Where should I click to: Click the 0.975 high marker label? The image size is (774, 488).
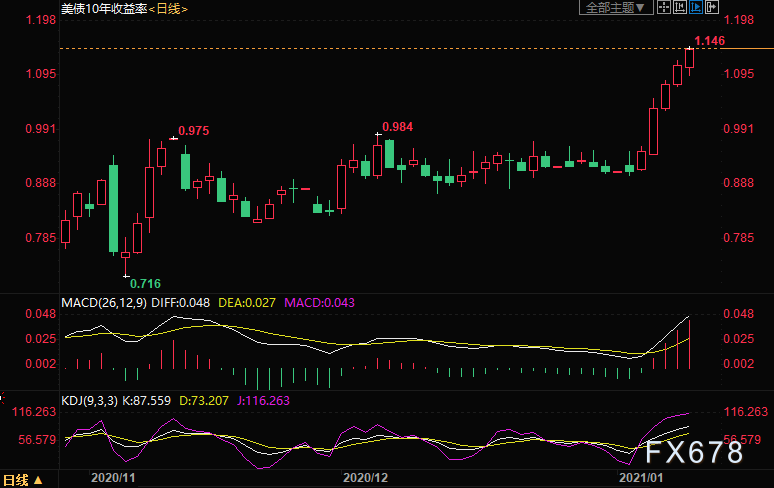tap(194, 131)
